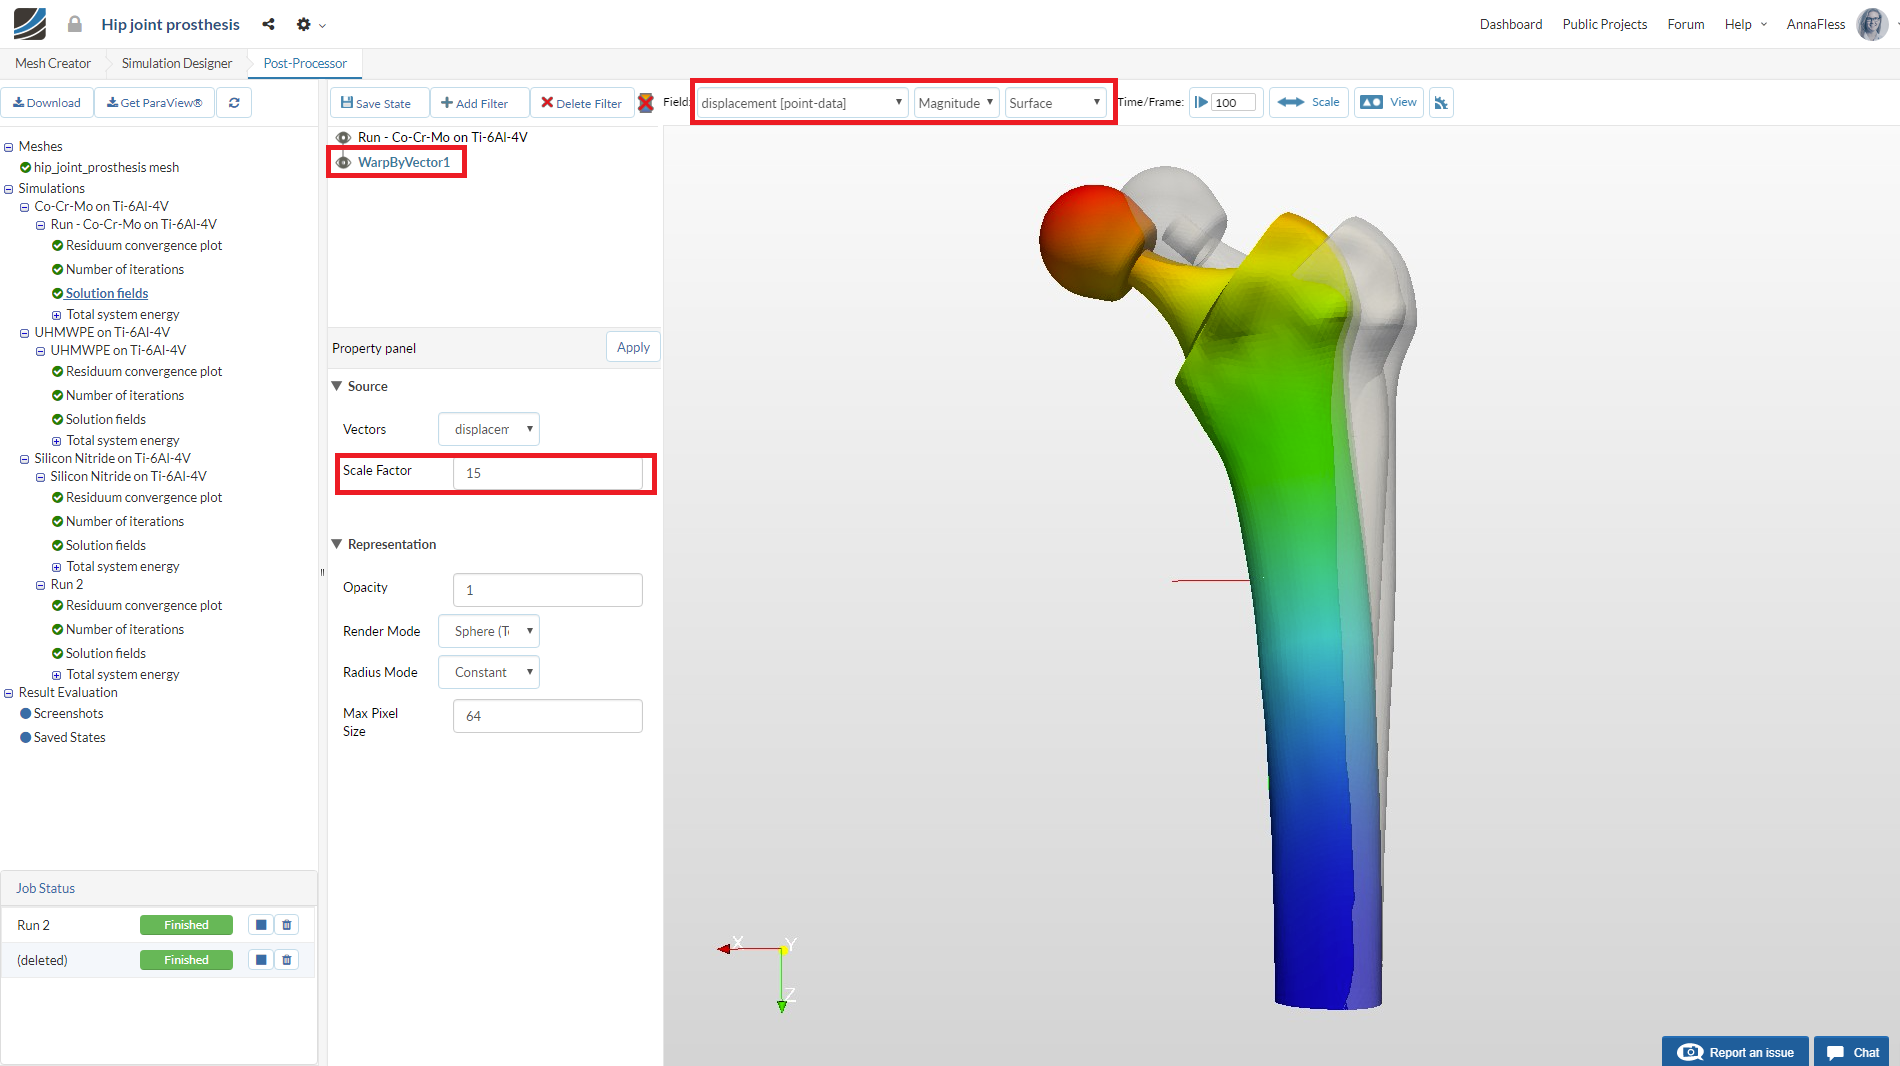
Task: Open the Screenshots item
Action: [69, 713]
